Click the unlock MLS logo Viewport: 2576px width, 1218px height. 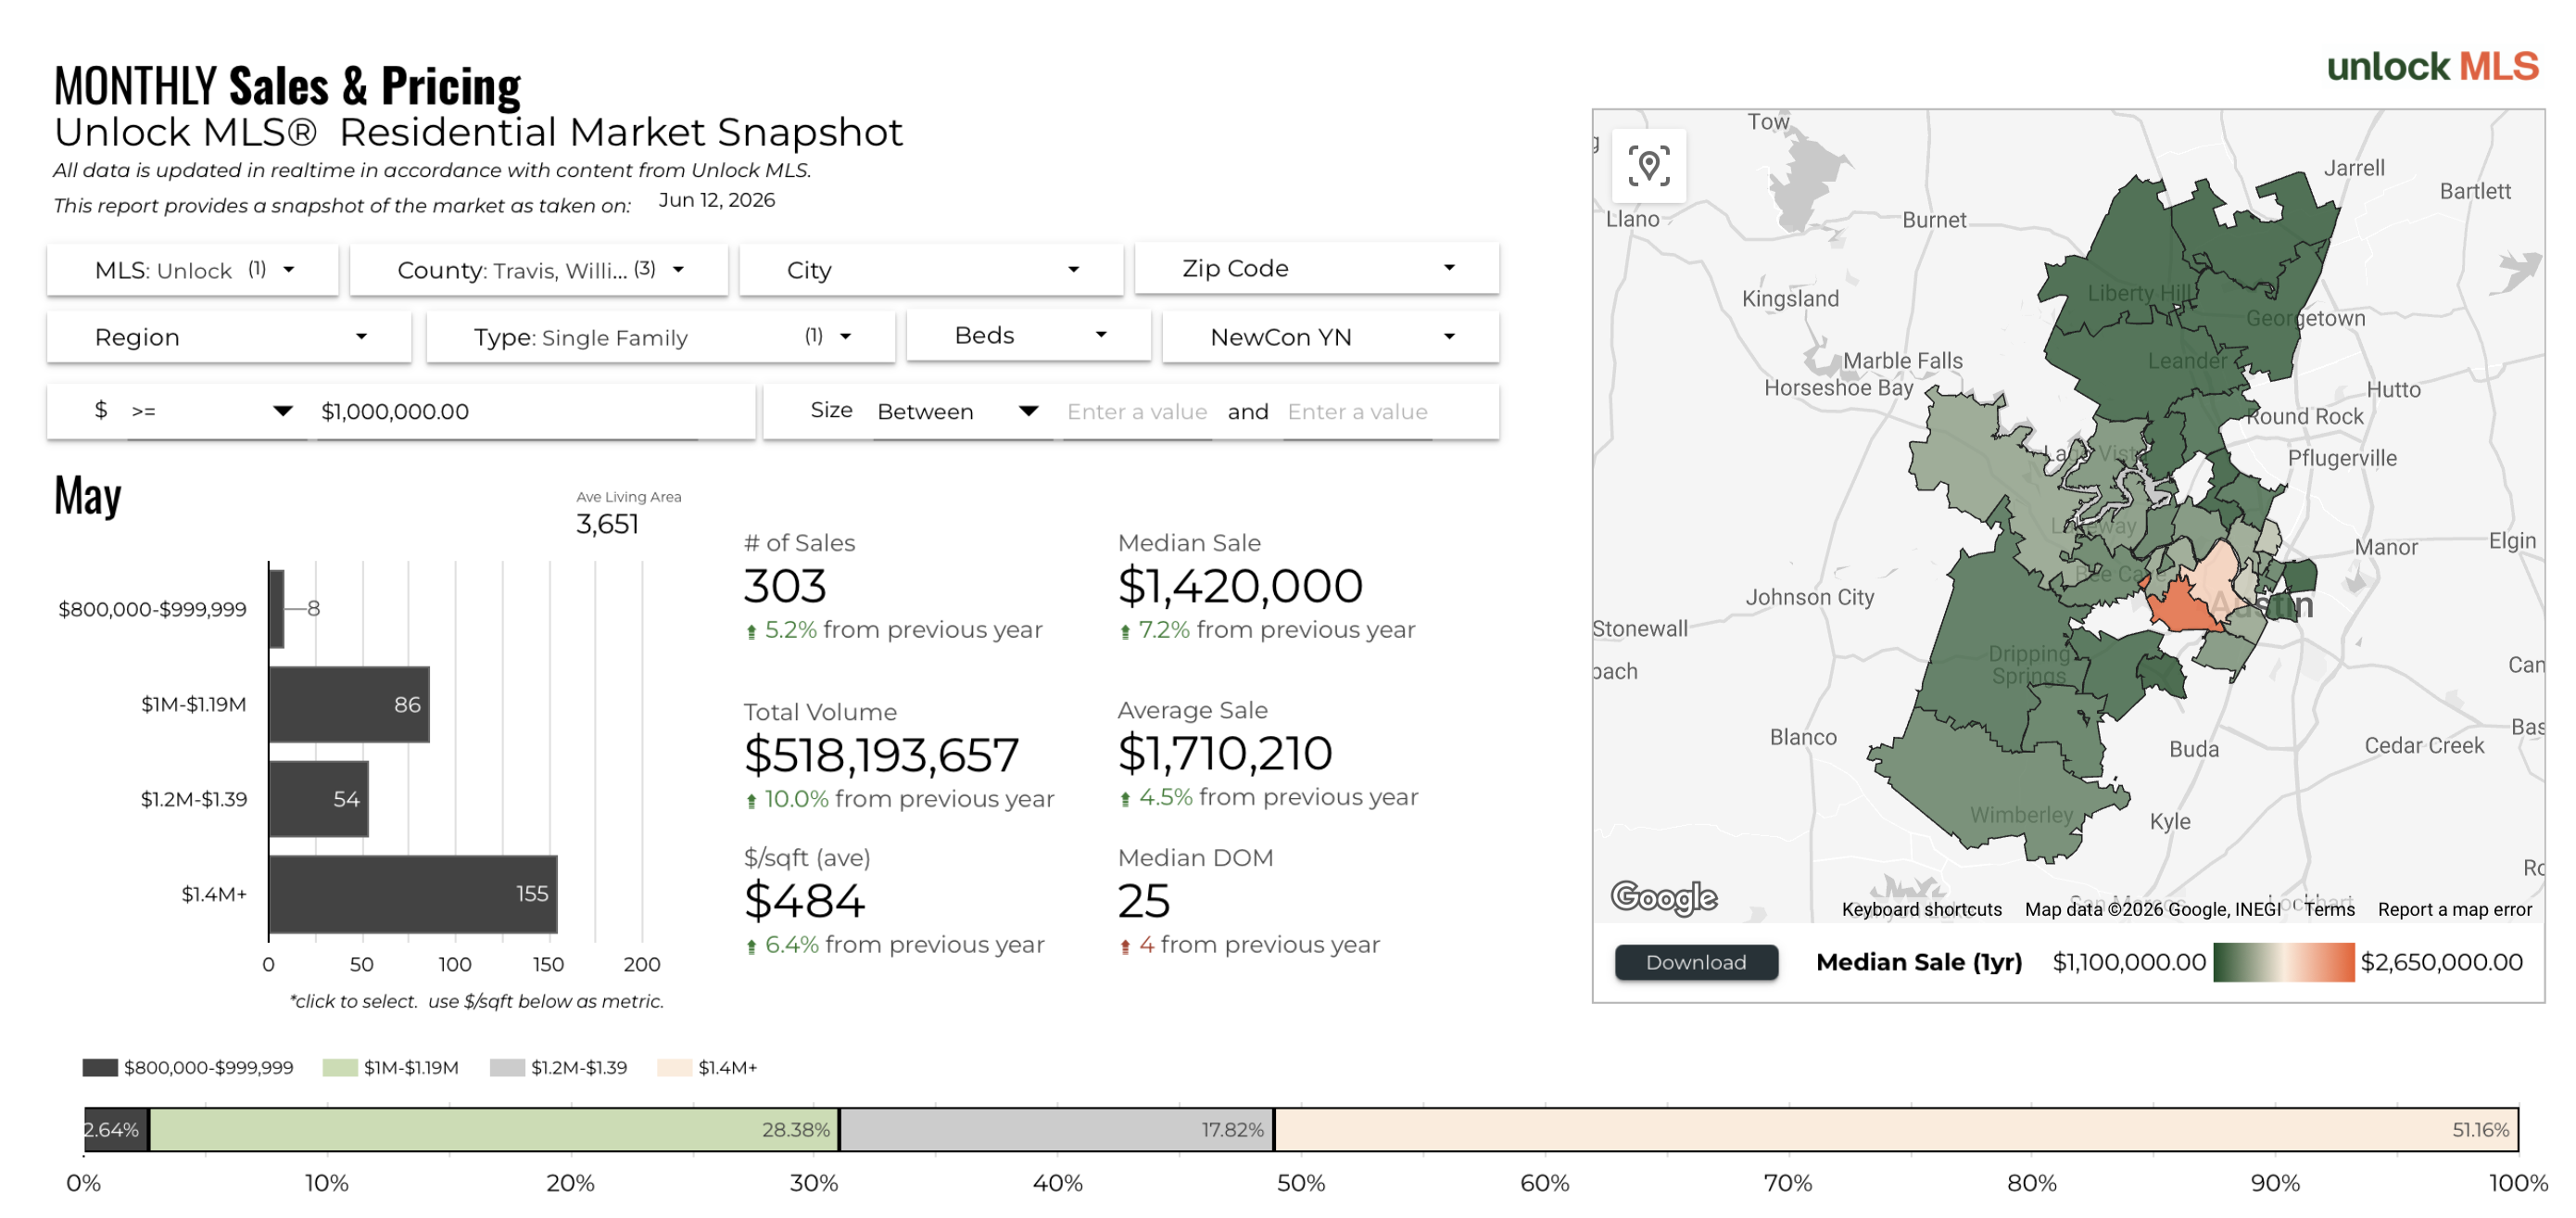(x=2431, y=67)
